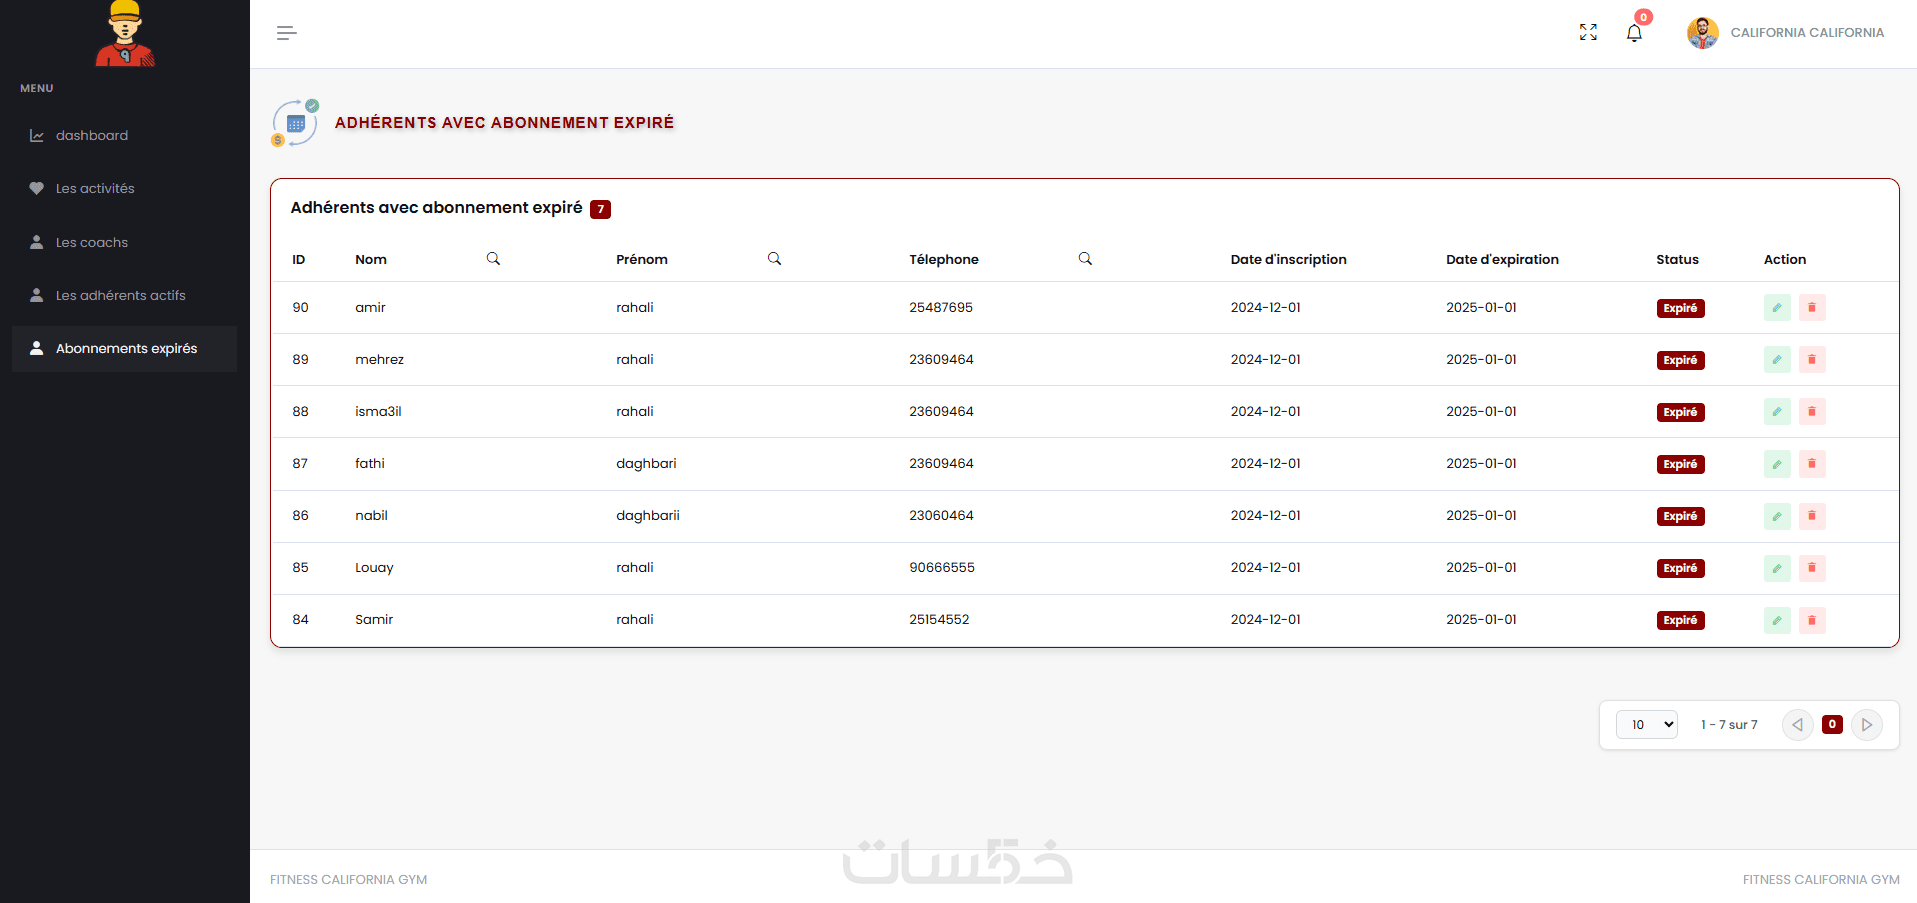This screenshot has width=1917, height=903.
Task: Delete member fathi daghbari
Action: point(1812,464)
